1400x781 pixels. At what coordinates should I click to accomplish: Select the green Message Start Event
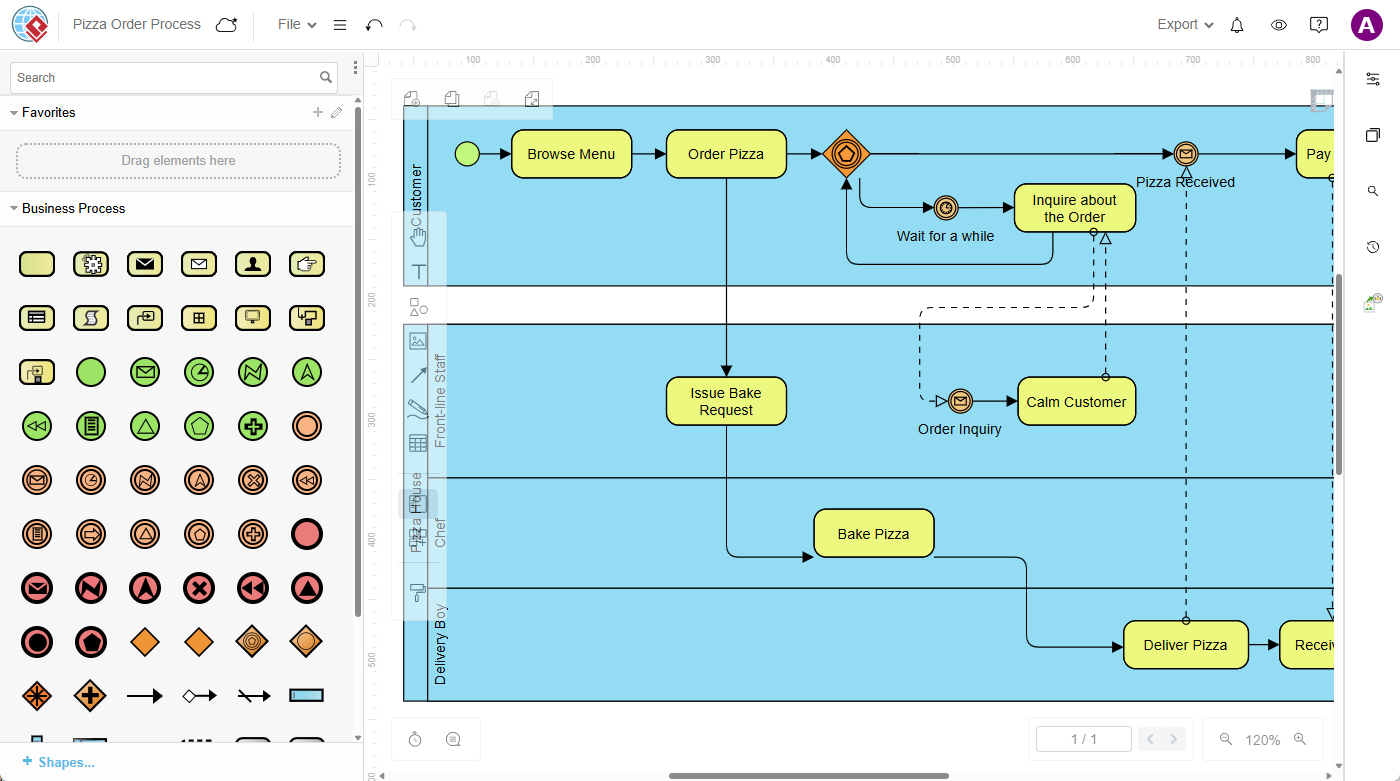click(145, 372)
